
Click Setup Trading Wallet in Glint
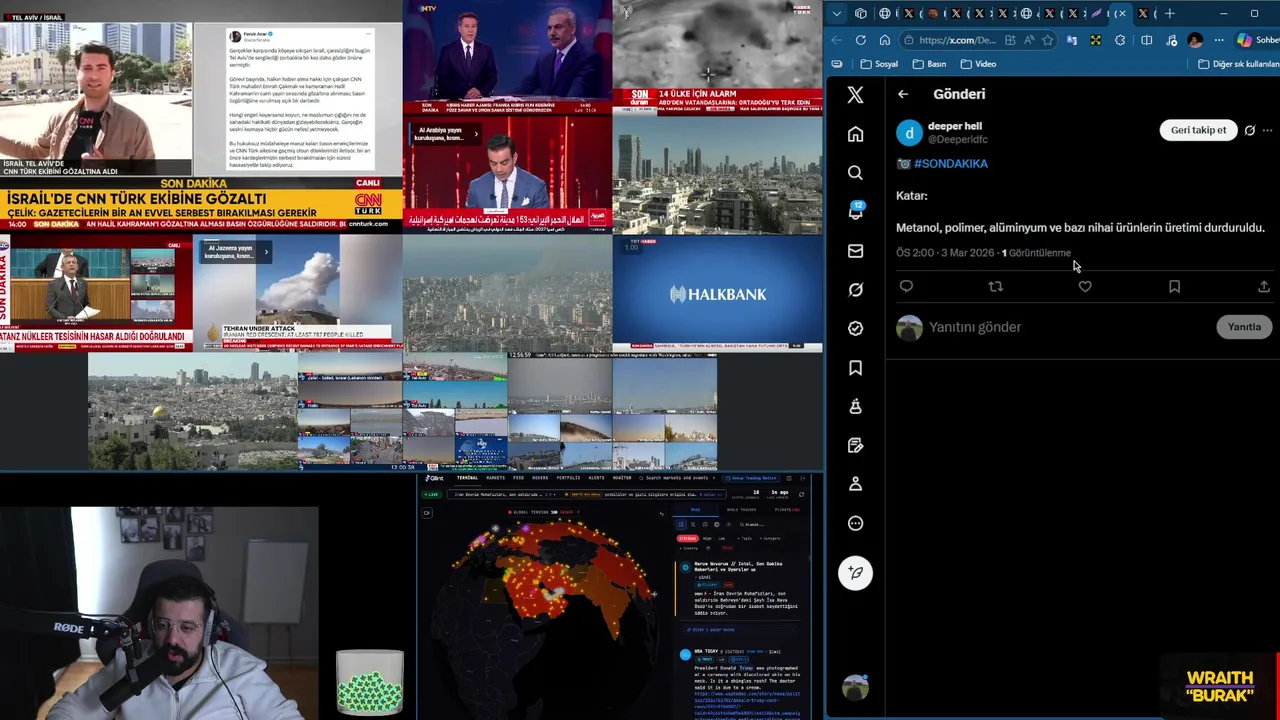click(x=751, y=478)
